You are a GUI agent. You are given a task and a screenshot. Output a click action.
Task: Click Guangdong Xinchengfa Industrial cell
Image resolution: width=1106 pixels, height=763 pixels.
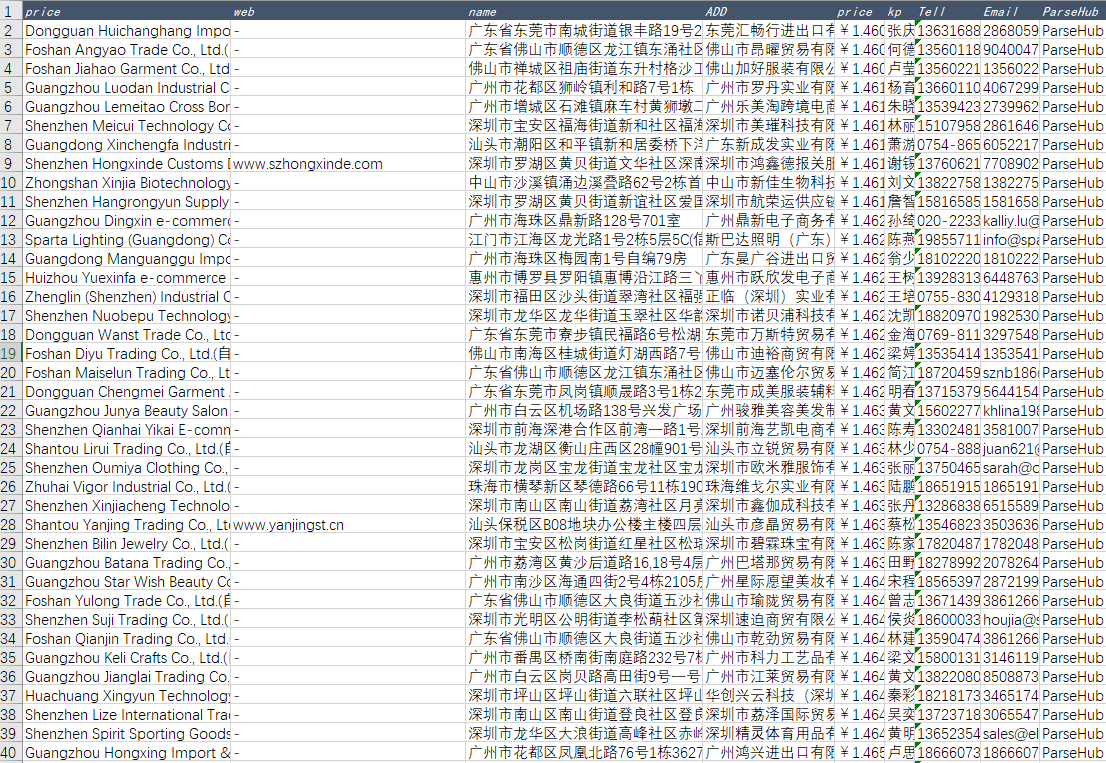(x=127, y=145)
